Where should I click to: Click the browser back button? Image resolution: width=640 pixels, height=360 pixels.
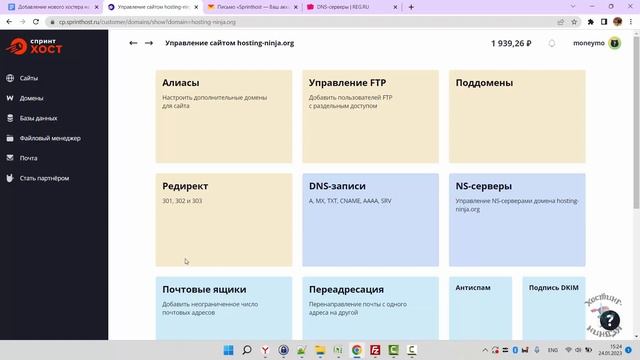point(9,22)
